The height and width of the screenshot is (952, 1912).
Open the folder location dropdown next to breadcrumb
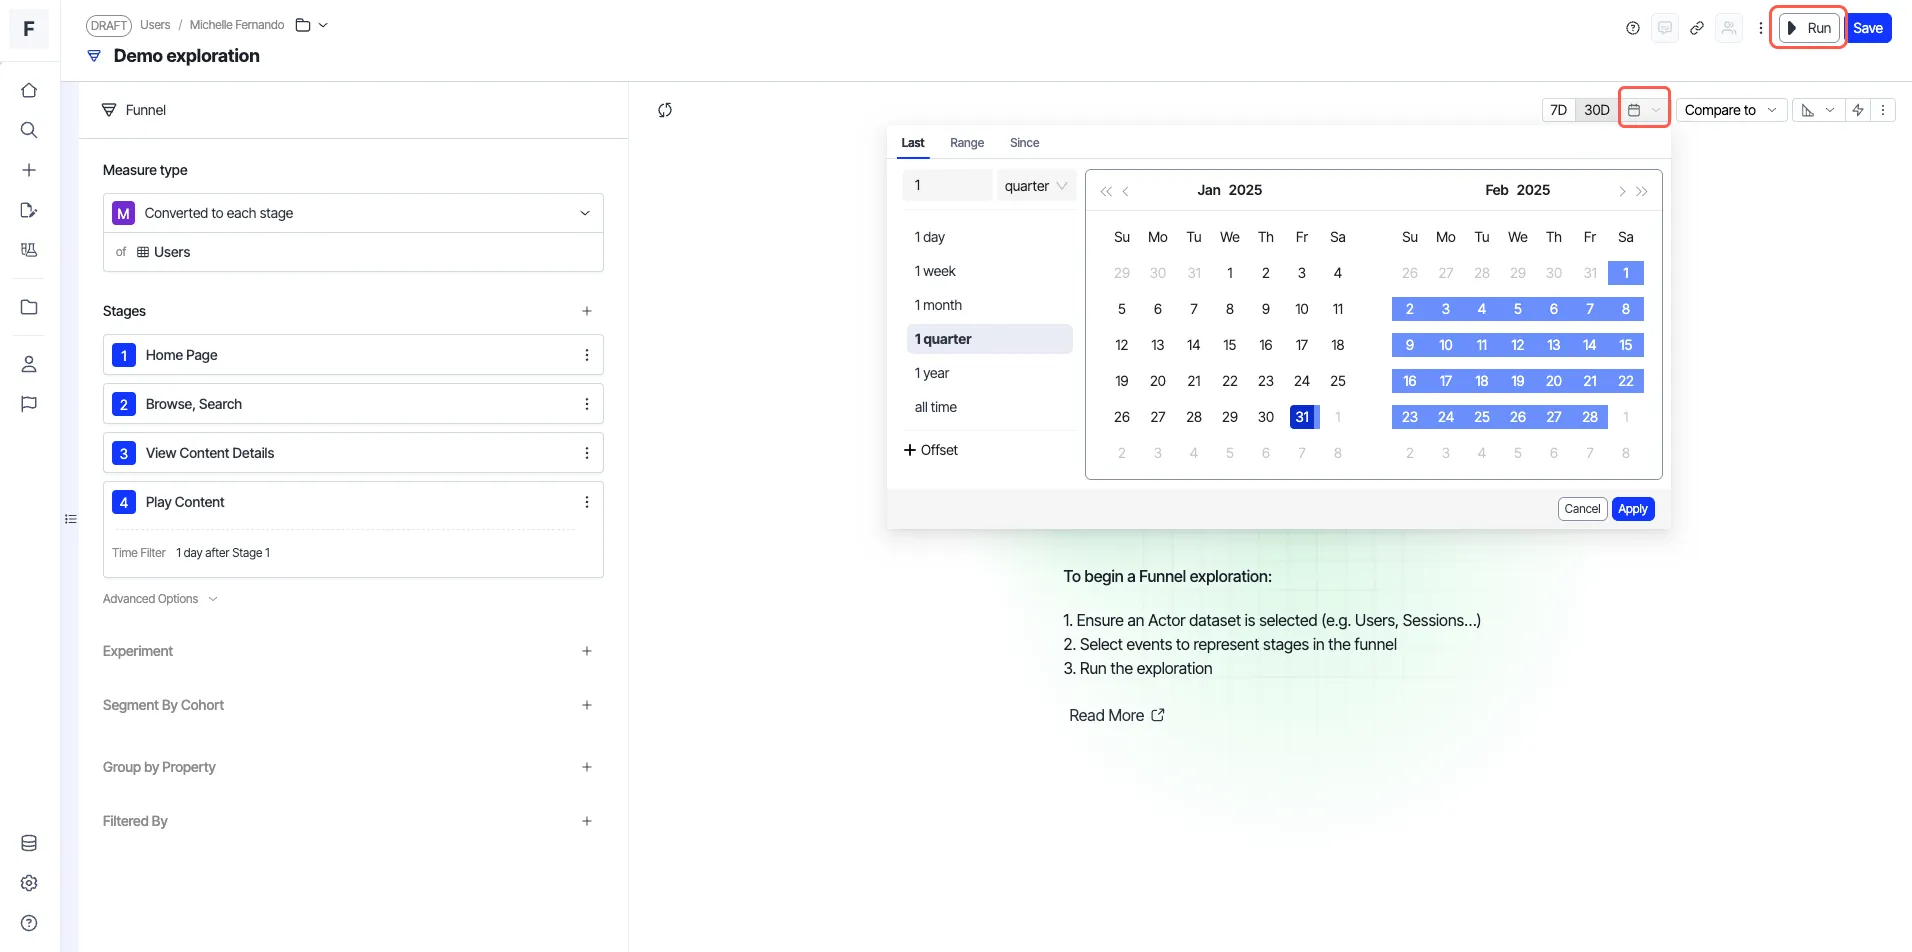pos(312,25)
